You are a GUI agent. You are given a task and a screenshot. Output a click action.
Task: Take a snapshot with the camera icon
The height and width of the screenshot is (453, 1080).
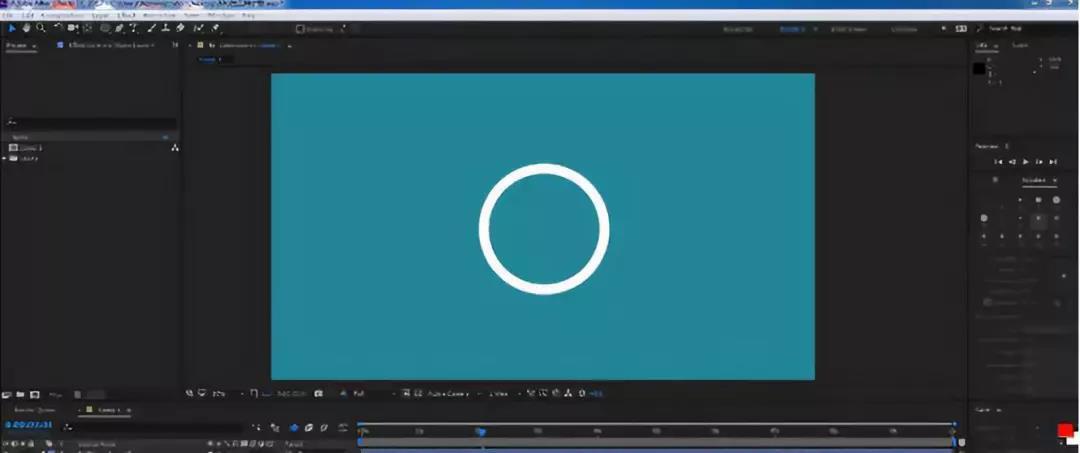point(318,394)
